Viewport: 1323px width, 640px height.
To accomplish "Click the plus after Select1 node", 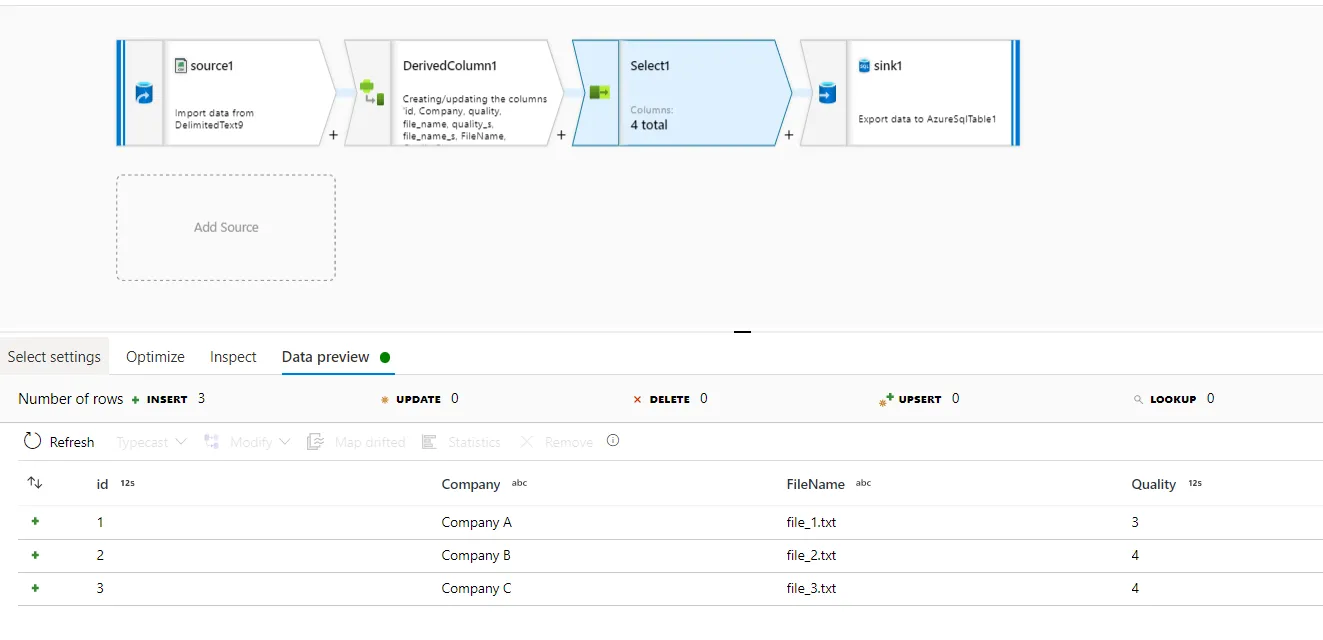I will pos(789,135).
